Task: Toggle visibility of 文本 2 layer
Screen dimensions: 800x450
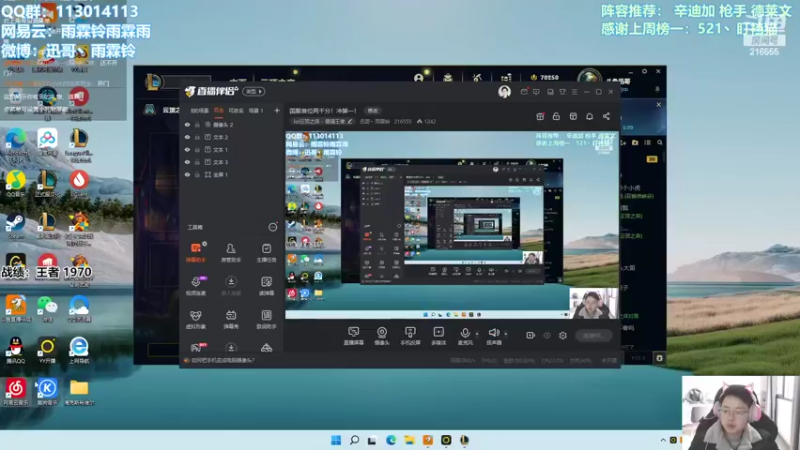Action: click(187, 137)
